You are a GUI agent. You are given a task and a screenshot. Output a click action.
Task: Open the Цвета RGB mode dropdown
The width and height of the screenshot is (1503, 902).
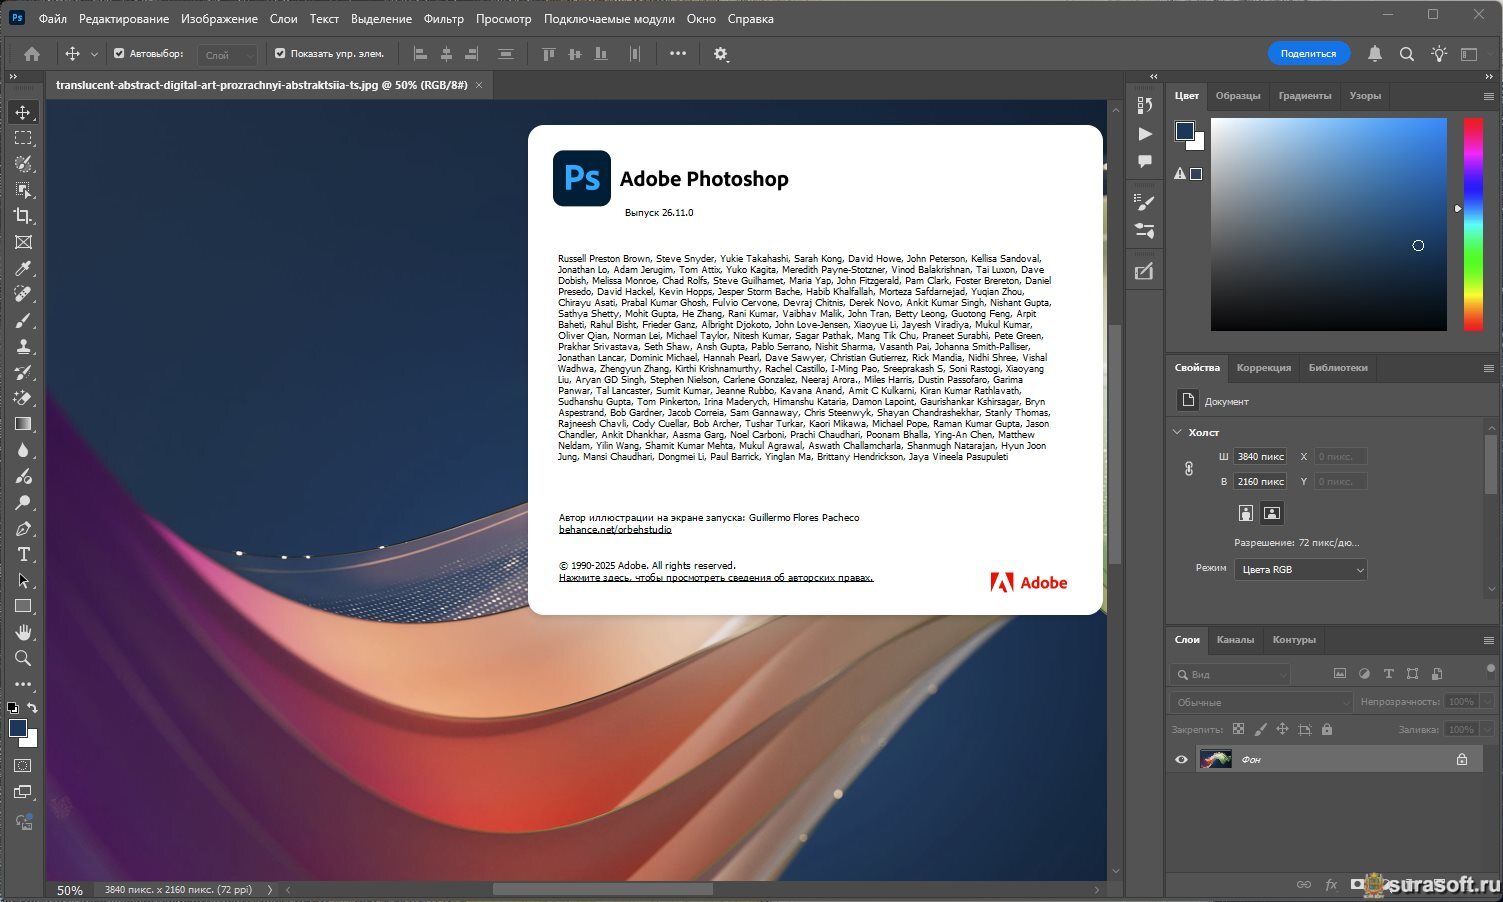[x=1300, y=569]
